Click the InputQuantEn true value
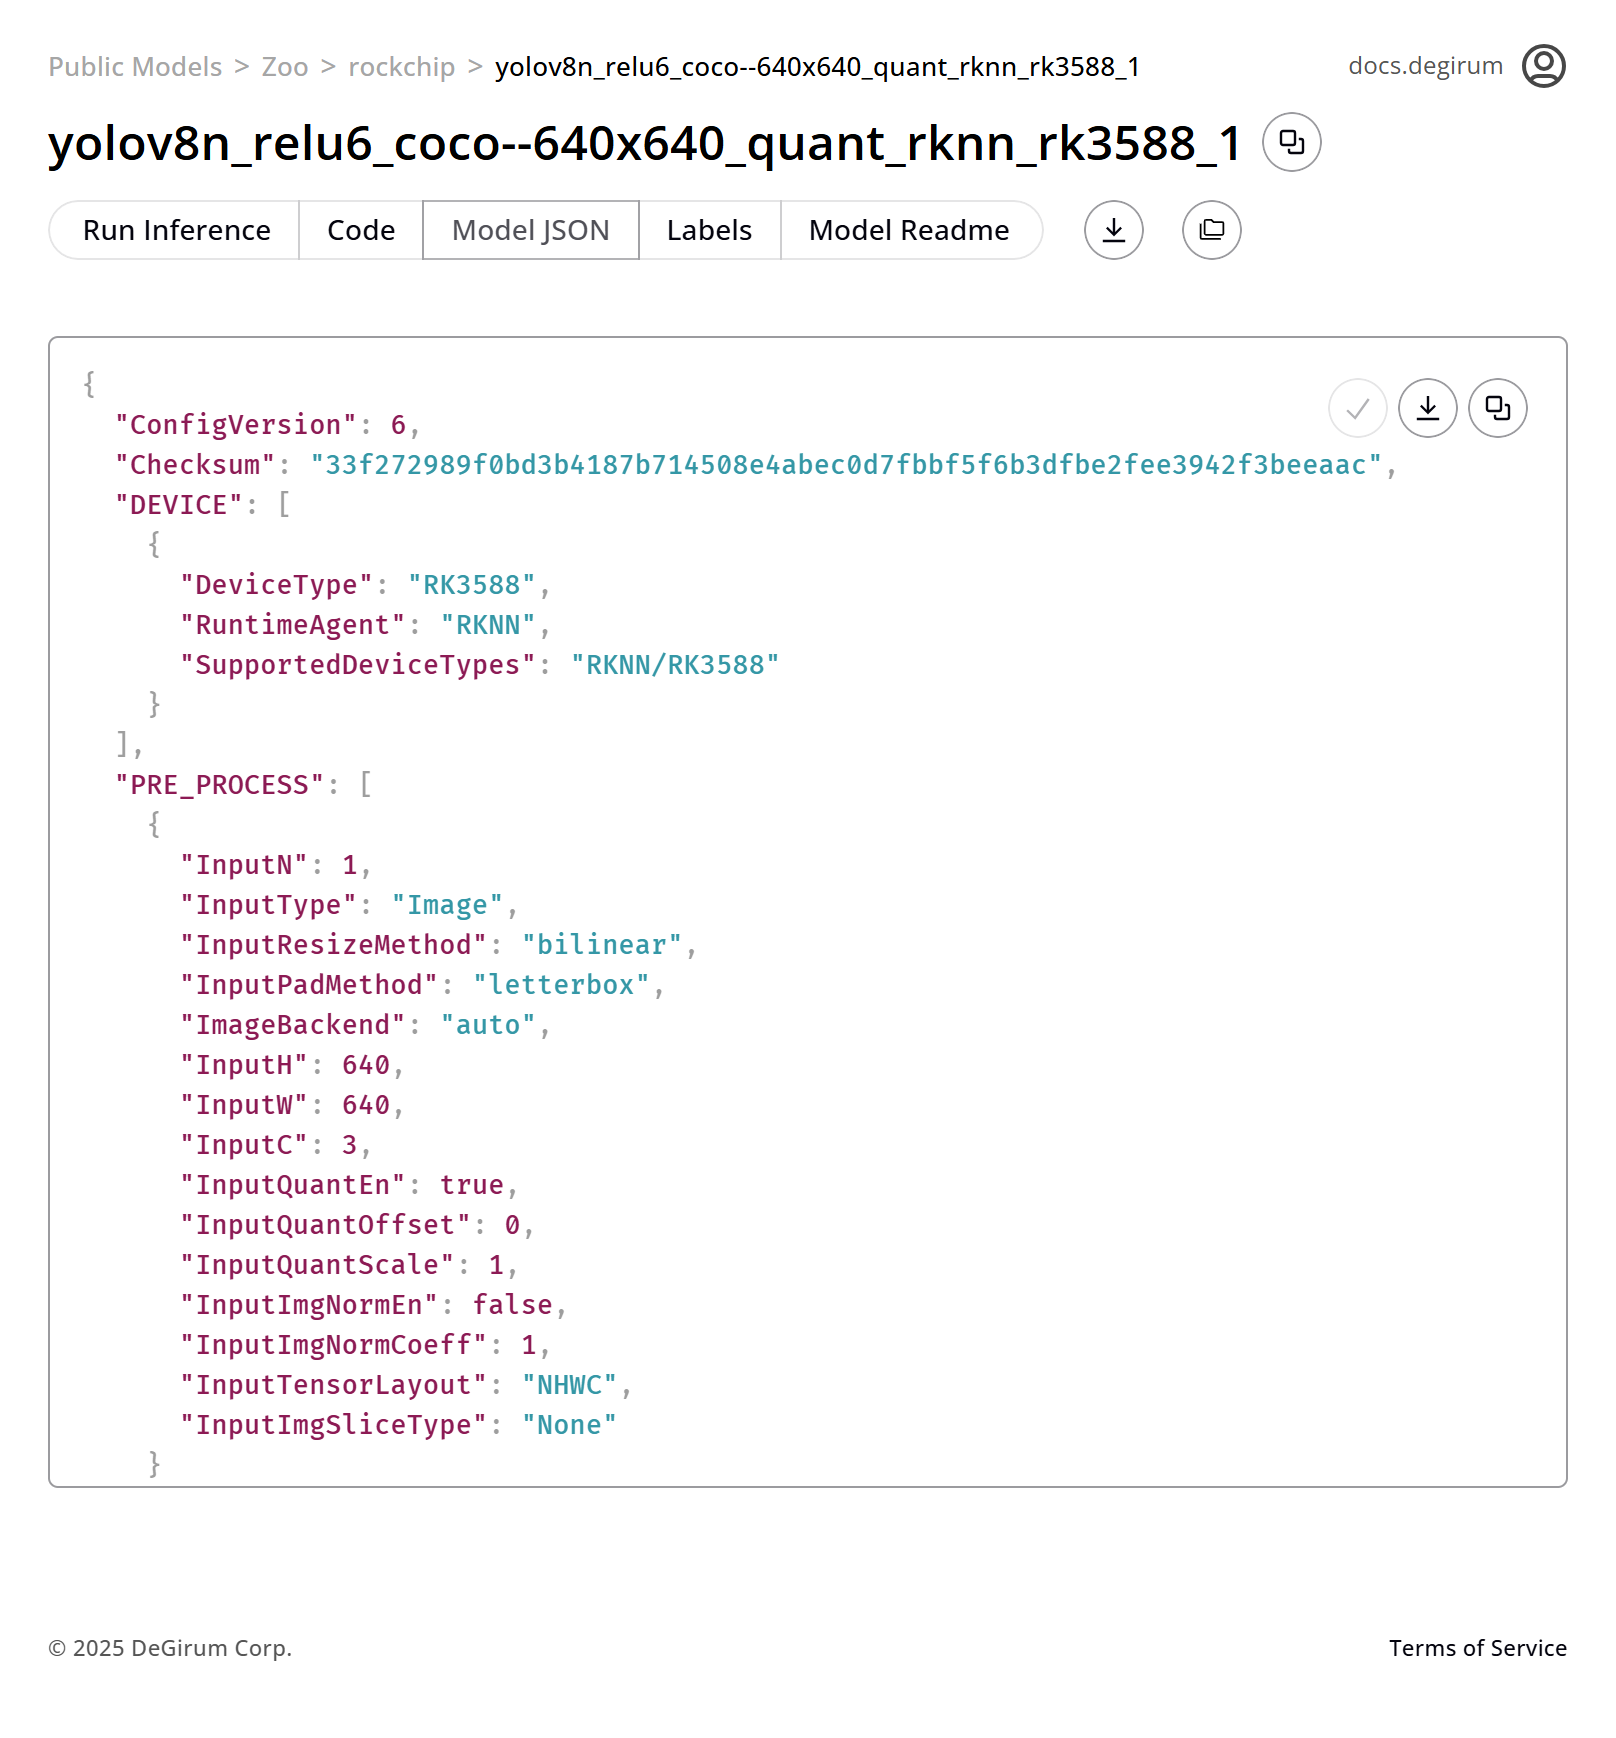The image size is (1616, 1738). 471,1185
